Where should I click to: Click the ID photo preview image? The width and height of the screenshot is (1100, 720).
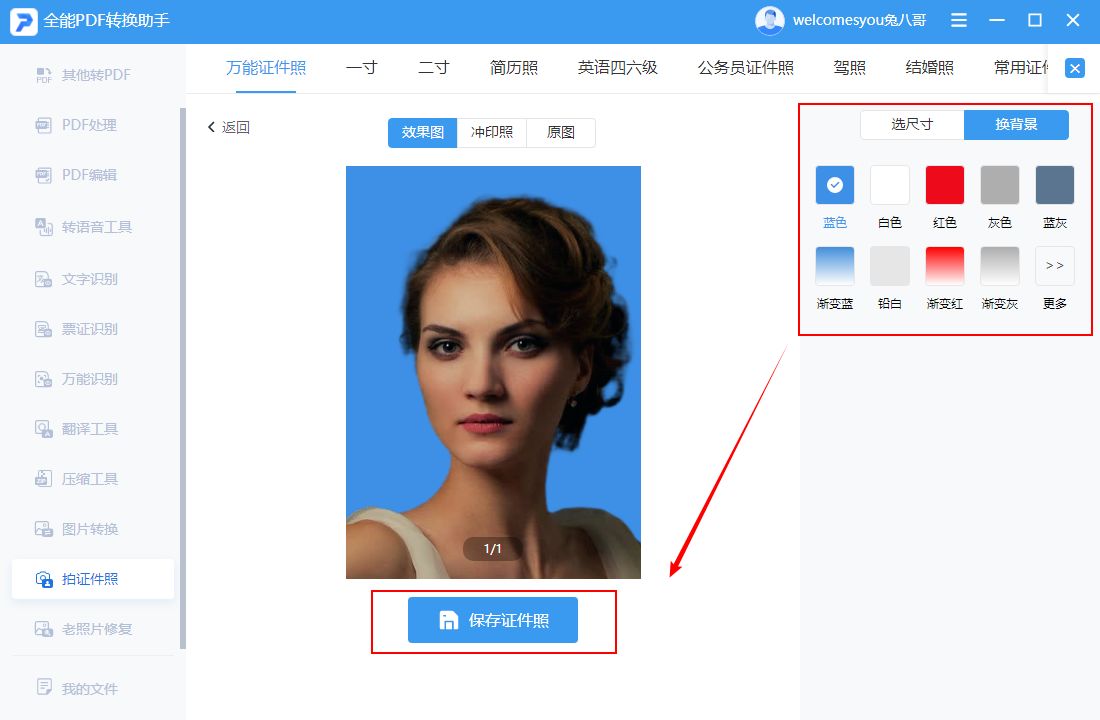tap(493, 373)
